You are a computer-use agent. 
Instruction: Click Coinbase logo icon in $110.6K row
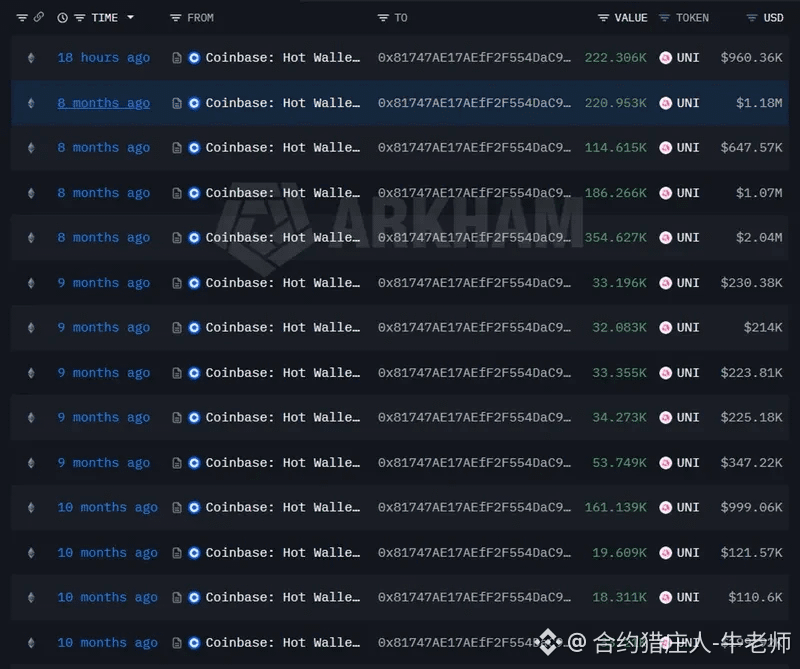[194, 598]
